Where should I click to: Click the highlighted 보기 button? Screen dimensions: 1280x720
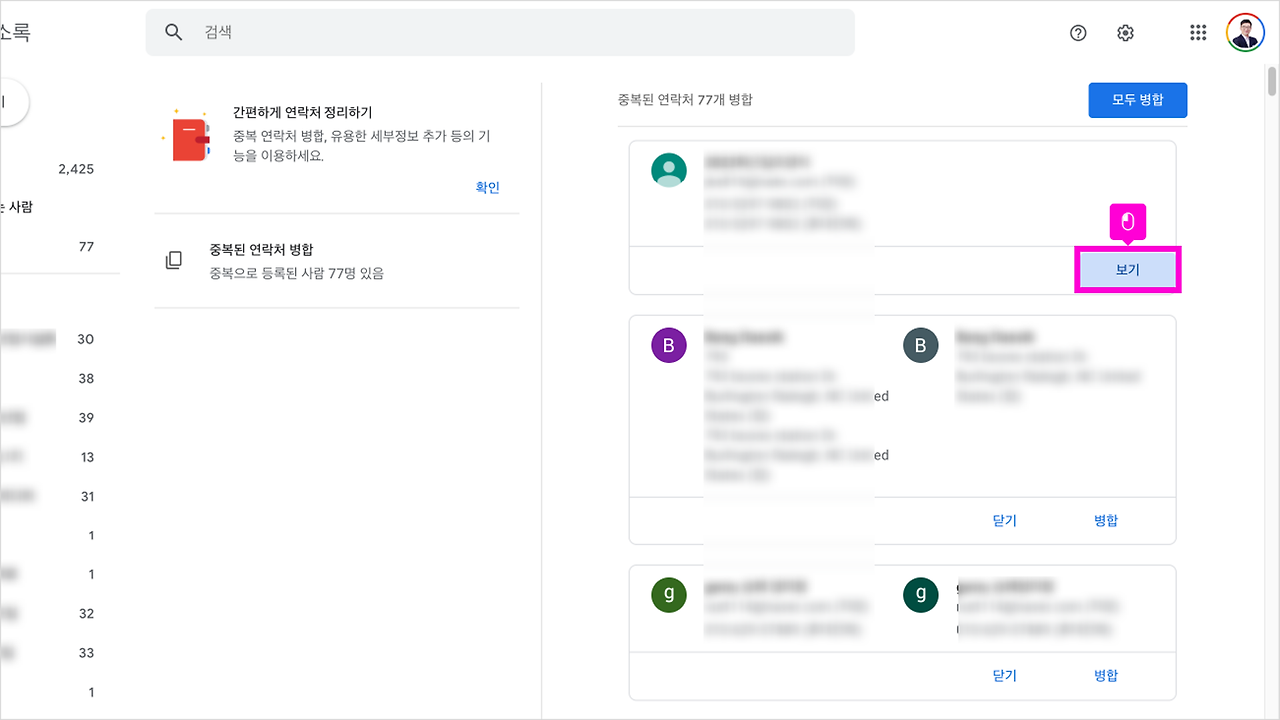(x=1127, y=270)
